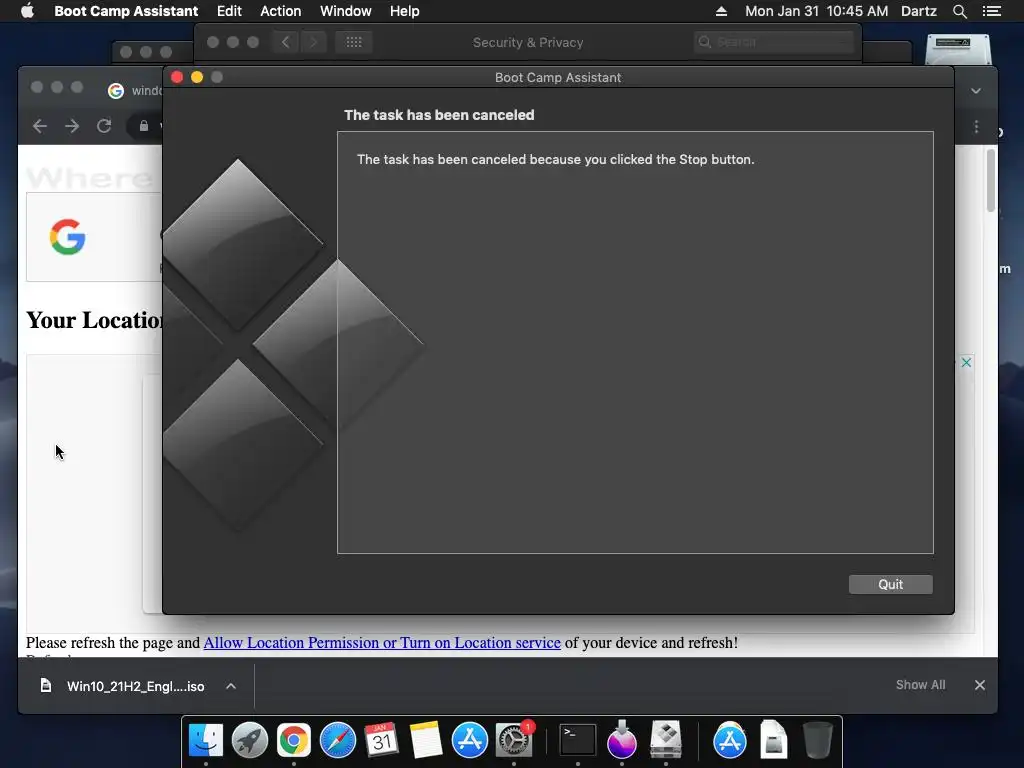
Task: Show all preferences grid icon
Action: pos(354,42)
